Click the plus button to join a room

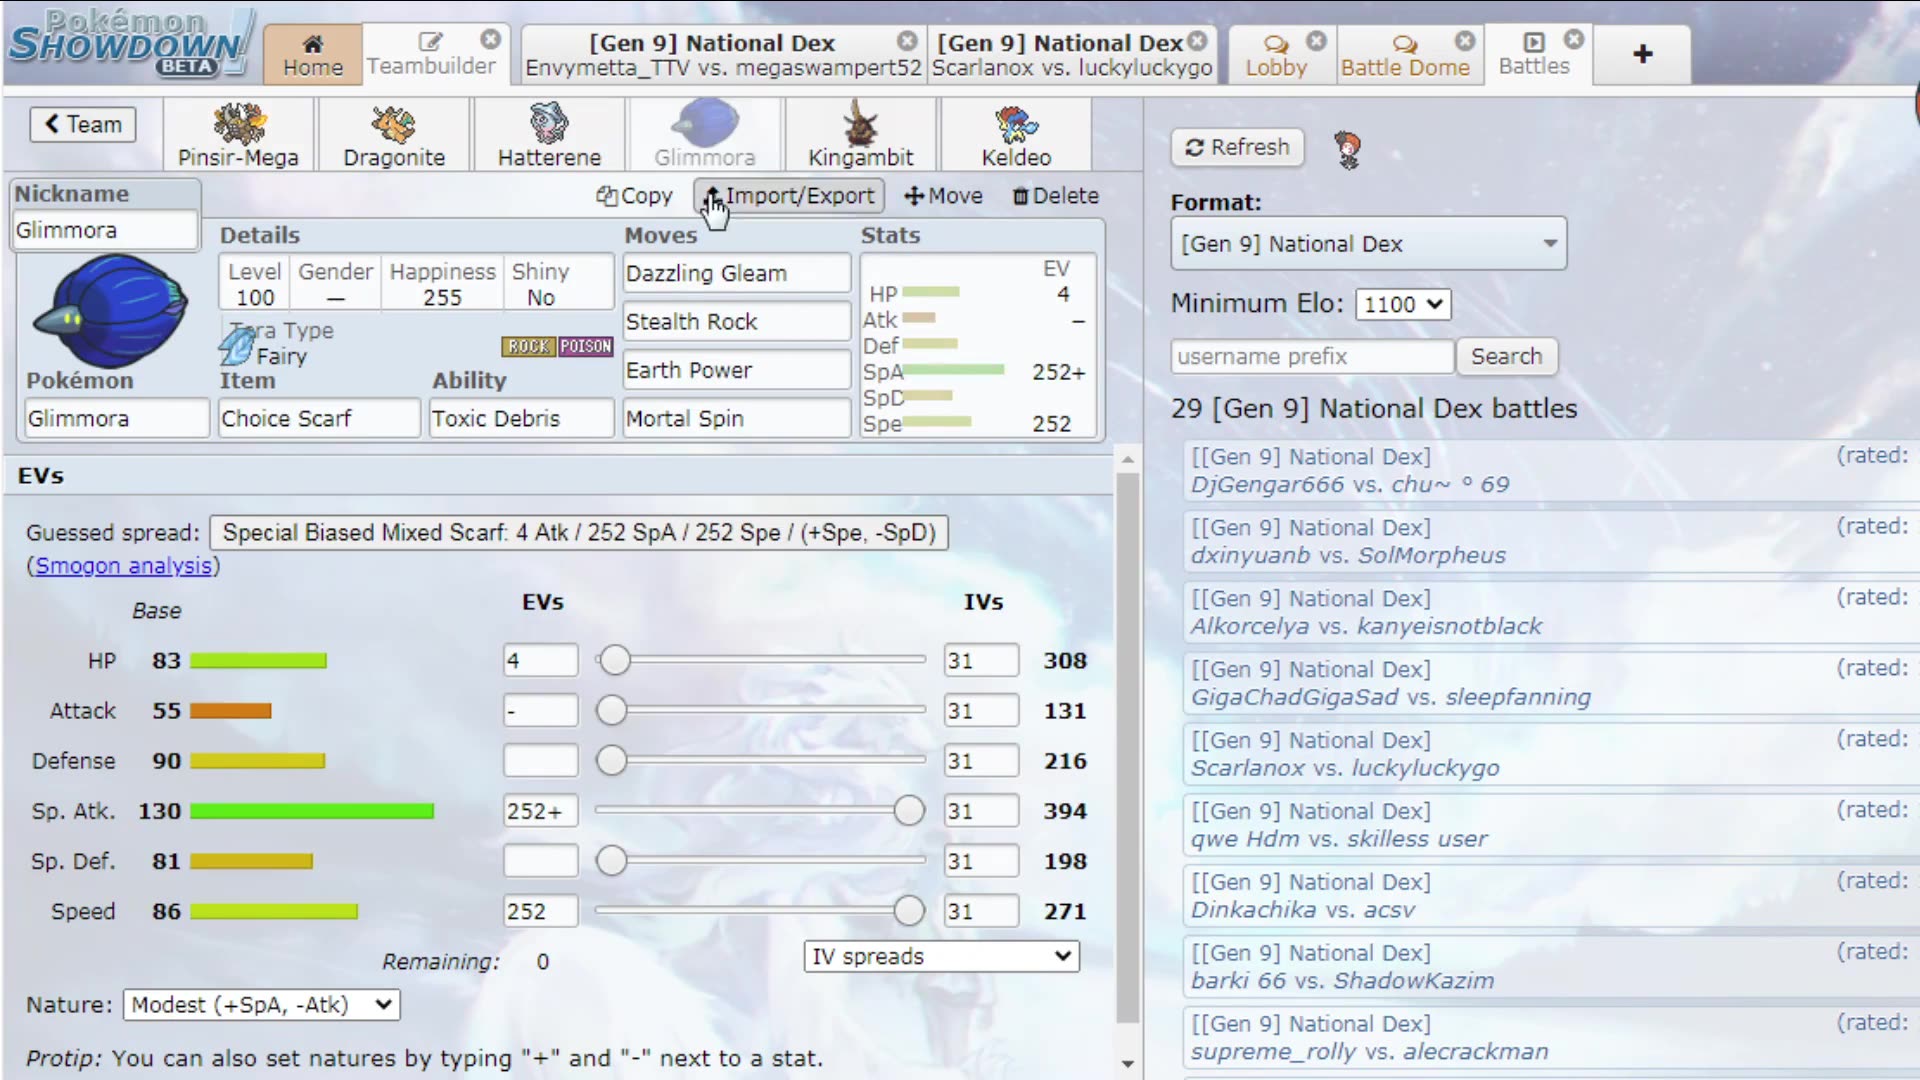(x=1643, y=54)
